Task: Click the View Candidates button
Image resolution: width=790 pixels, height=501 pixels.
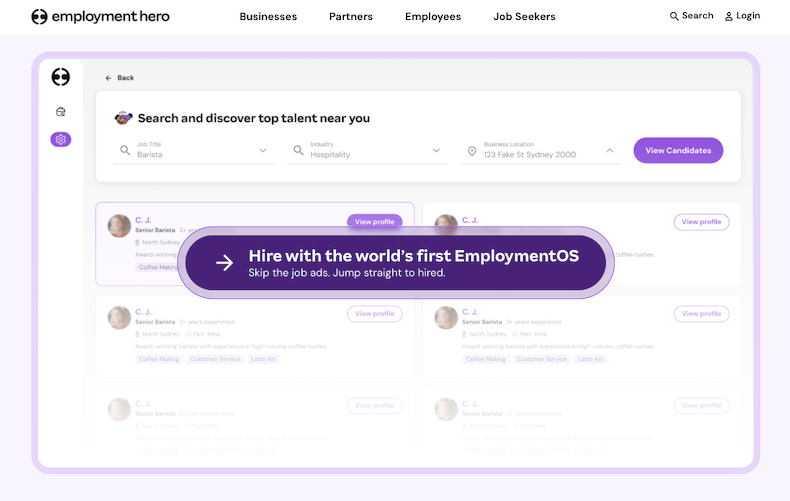Action: 678,150
